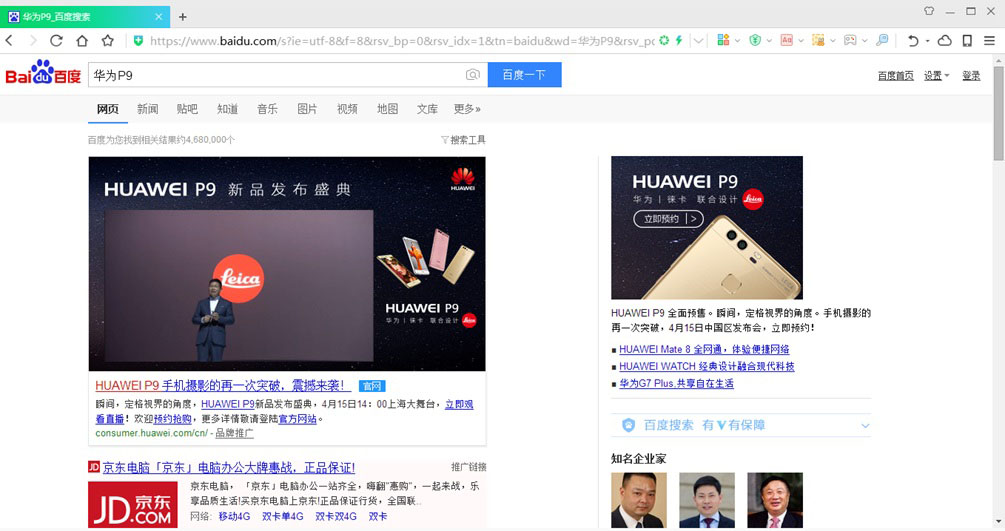Image resolution: width=1005 pixels, height=531 pixels.
Task: Expand the Aa translate extension dropdown arrow
Action: [801, 40]
